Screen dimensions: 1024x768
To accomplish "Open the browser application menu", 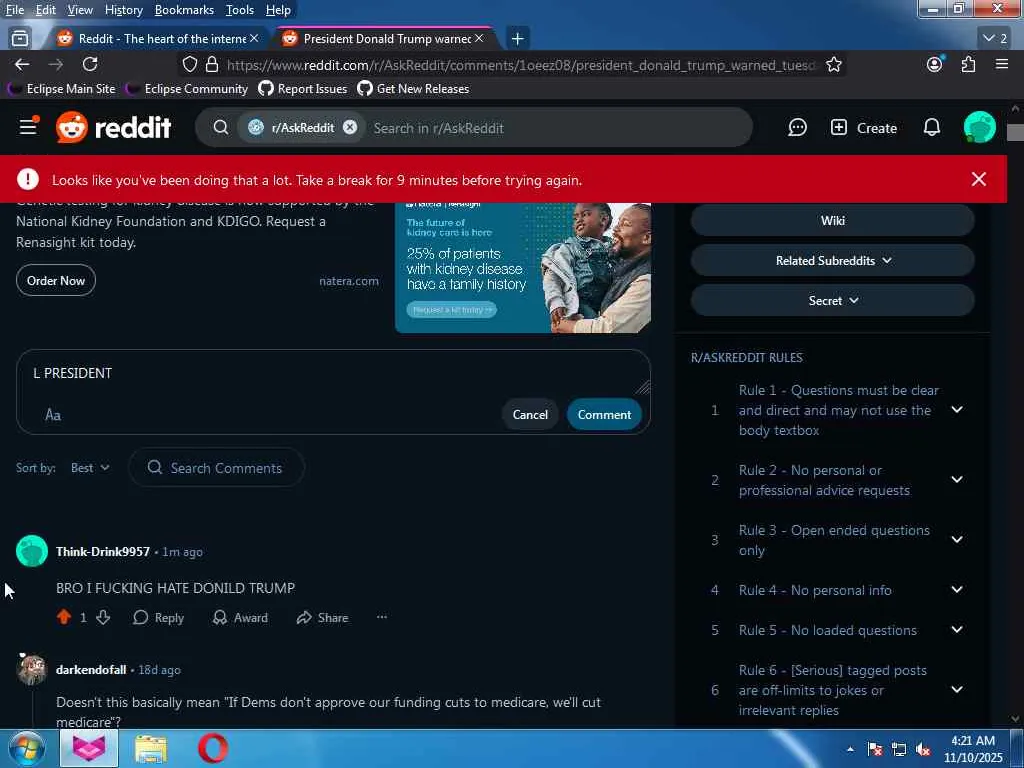I will 1001,64.
